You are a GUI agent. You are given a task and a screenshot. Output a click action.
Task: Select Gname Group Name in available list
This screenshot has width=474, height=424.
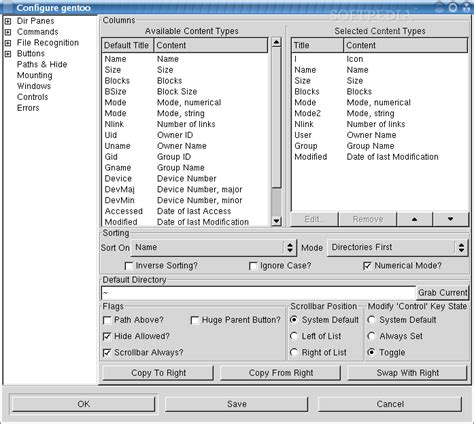click(x=185, y=168)
